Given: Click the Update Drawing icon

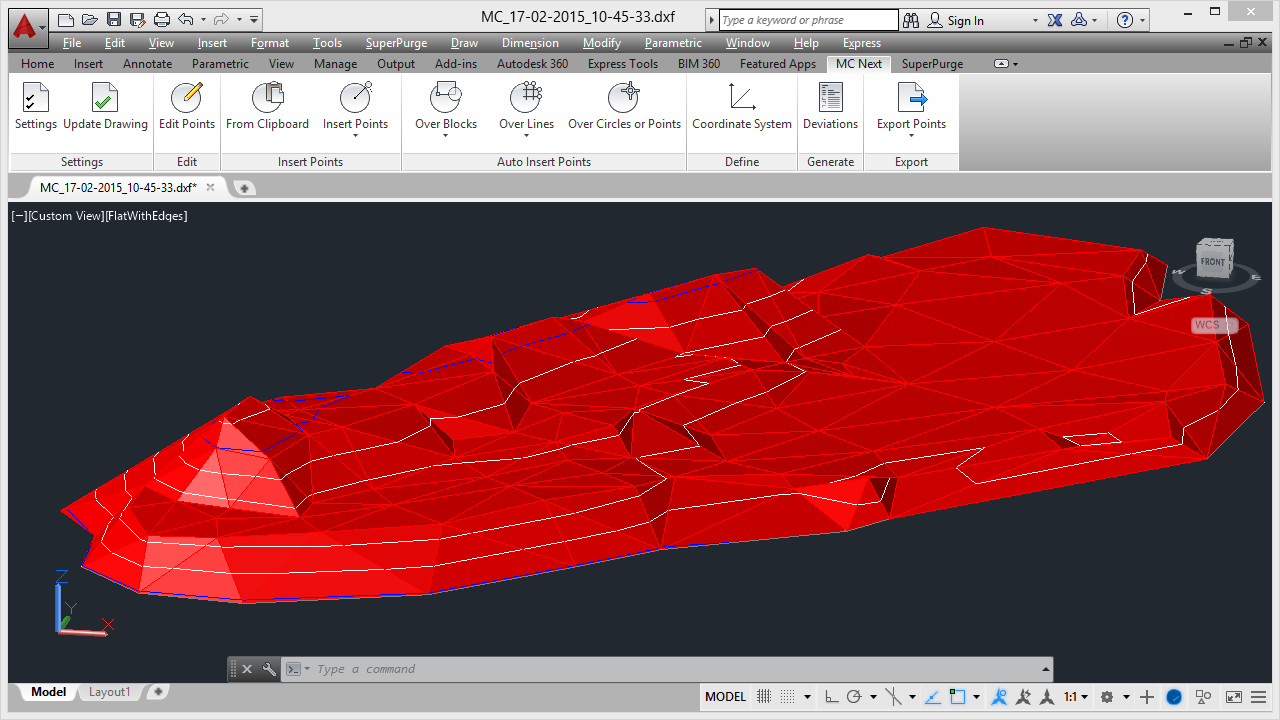Looking at the screenshot, I should click(105, 99).
